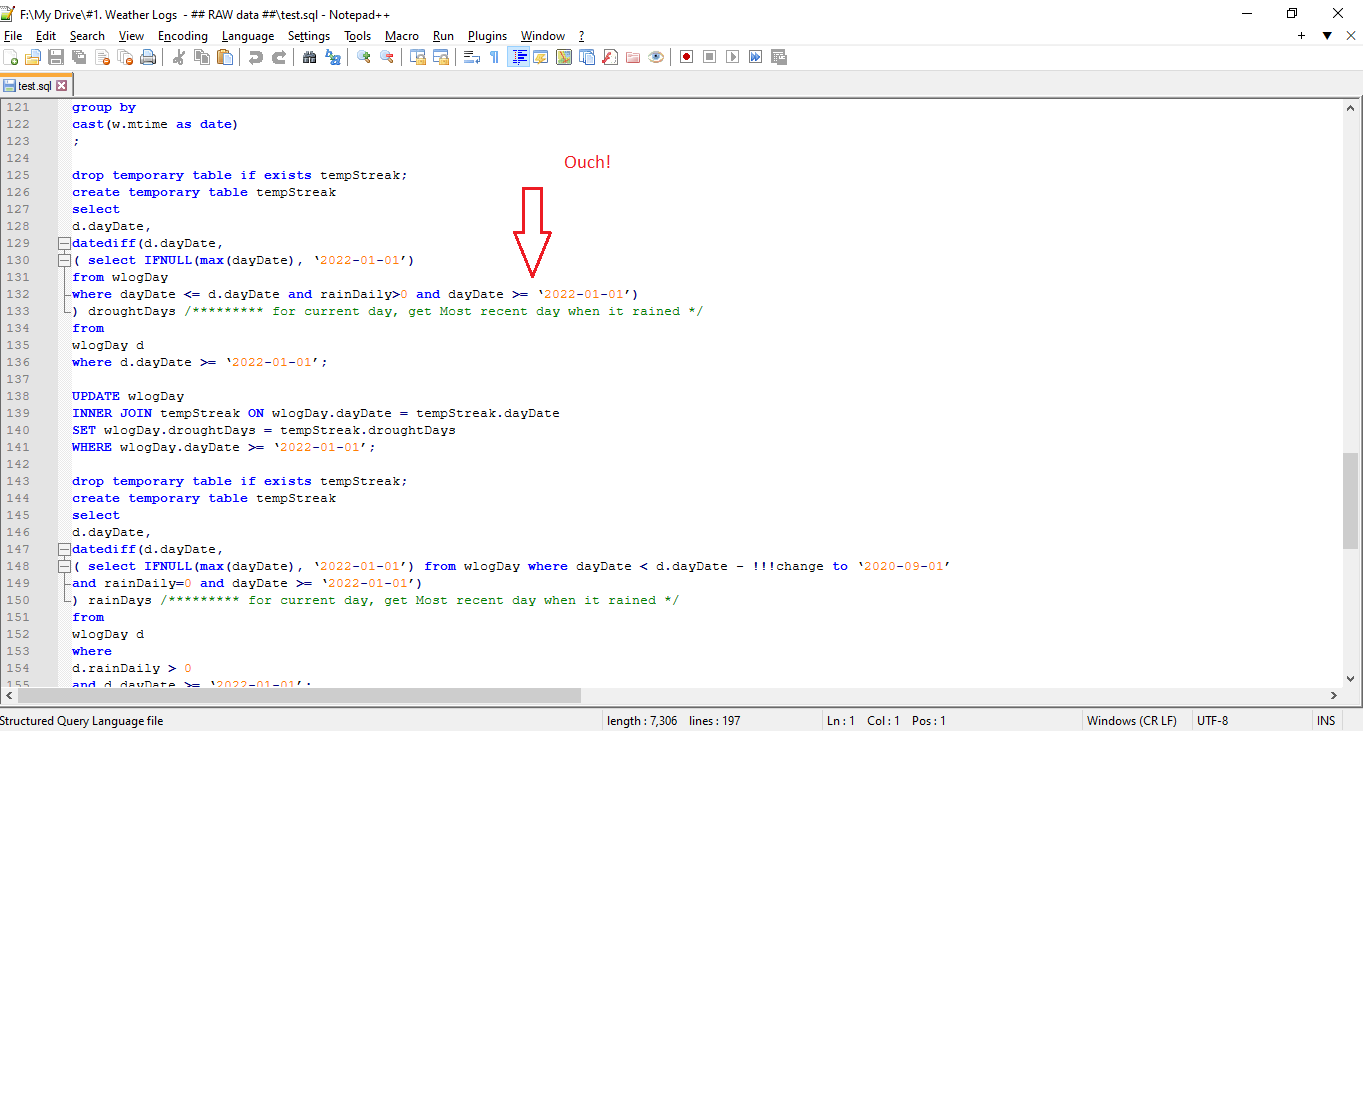
Task: Click the vertical scrollbar thumb
Action: 1350,501
